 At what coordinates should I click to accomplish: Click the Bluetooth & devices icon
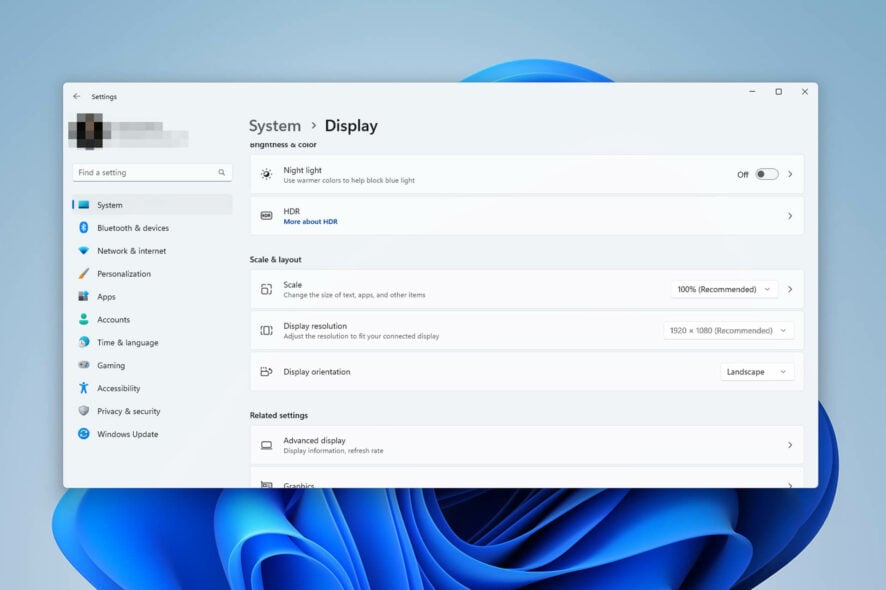click(84, 227)
